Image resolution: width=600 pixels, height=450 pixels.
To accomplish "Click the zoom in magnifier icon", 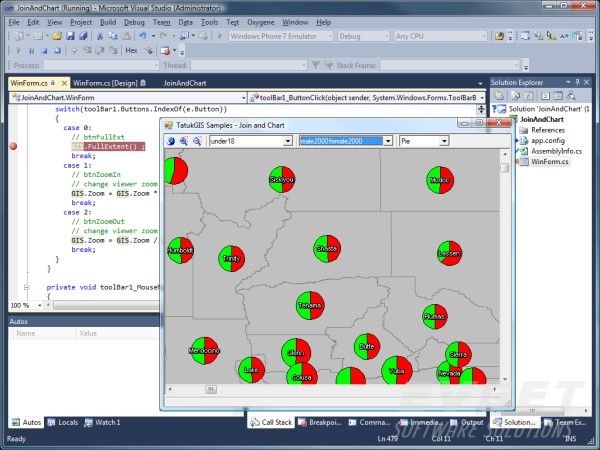I will point(184,141).
